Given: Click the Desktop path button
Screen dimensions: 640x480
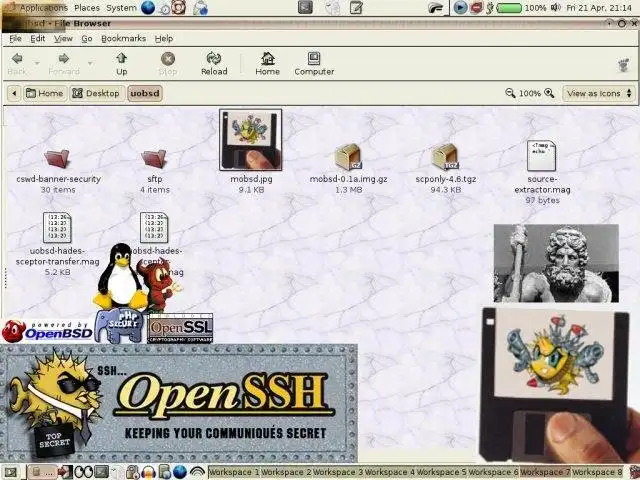Looking at the screenshot, I should [x=96, y=93].
